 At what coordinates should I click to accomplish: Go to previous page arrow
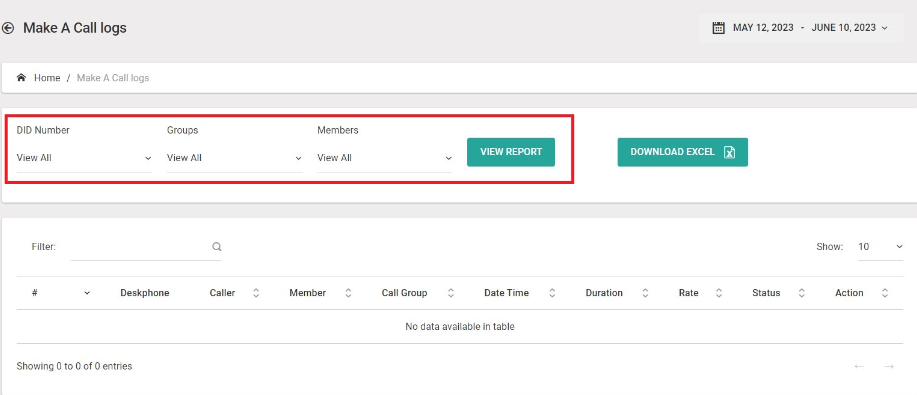859,366
